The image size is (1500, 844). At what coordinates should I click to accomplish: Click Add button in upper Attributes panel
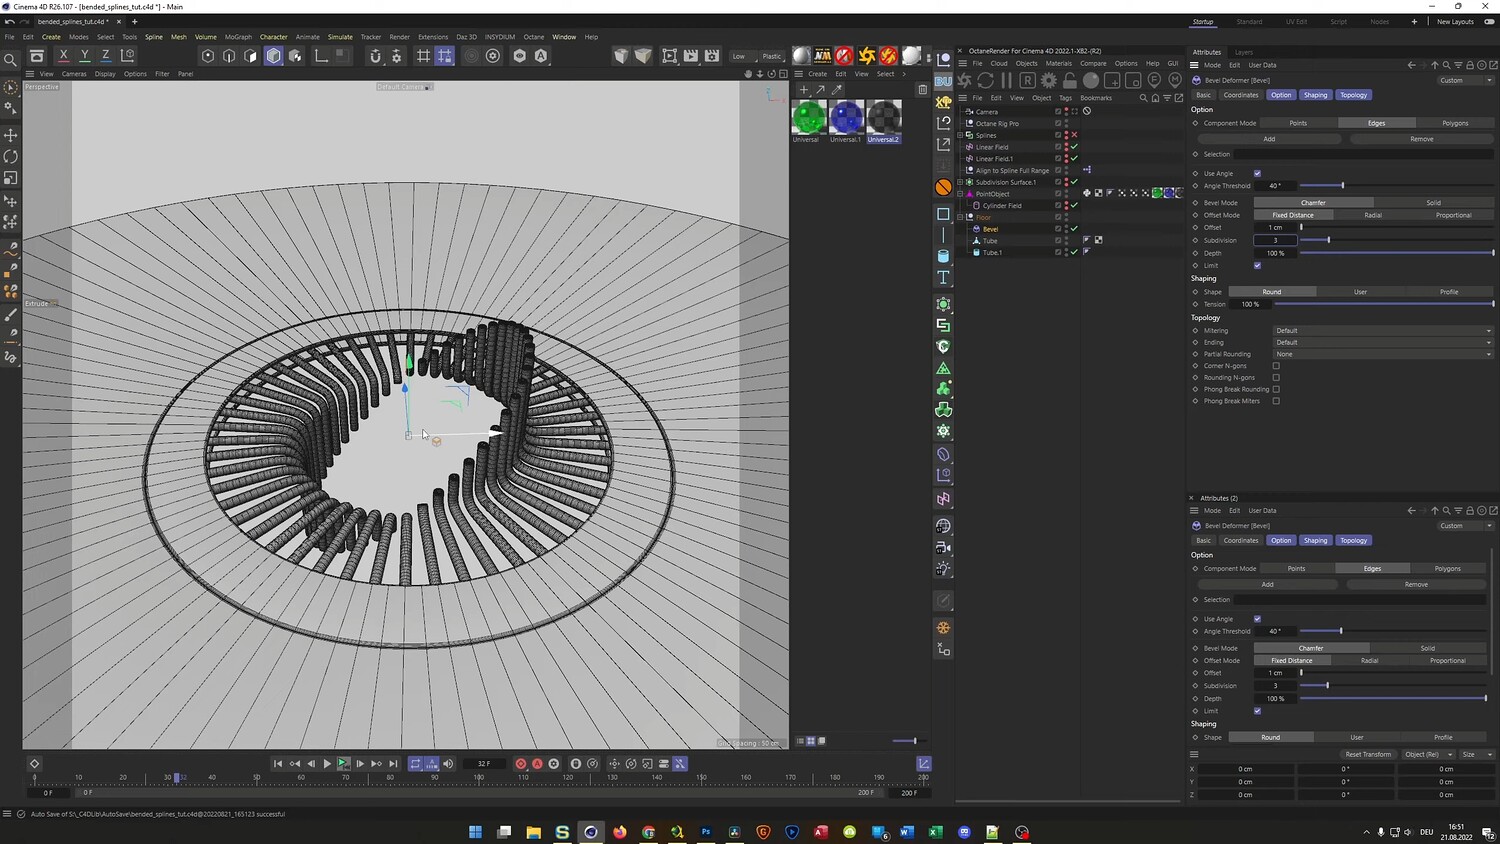pyautogui.click(x=1269, y=139)
